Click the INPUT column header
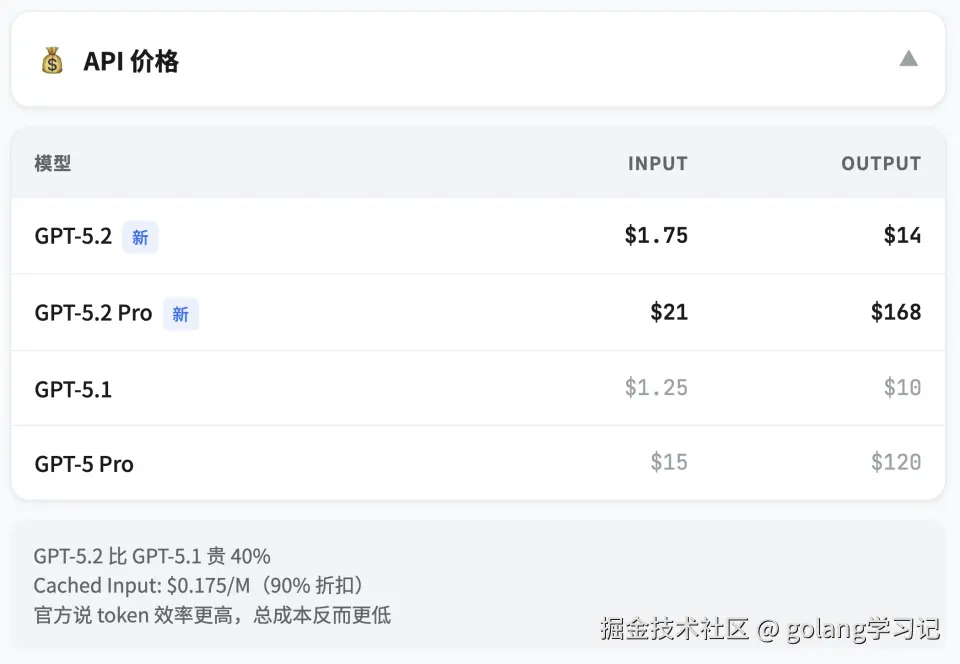This screenshot has height=664, width=960. 657,164
